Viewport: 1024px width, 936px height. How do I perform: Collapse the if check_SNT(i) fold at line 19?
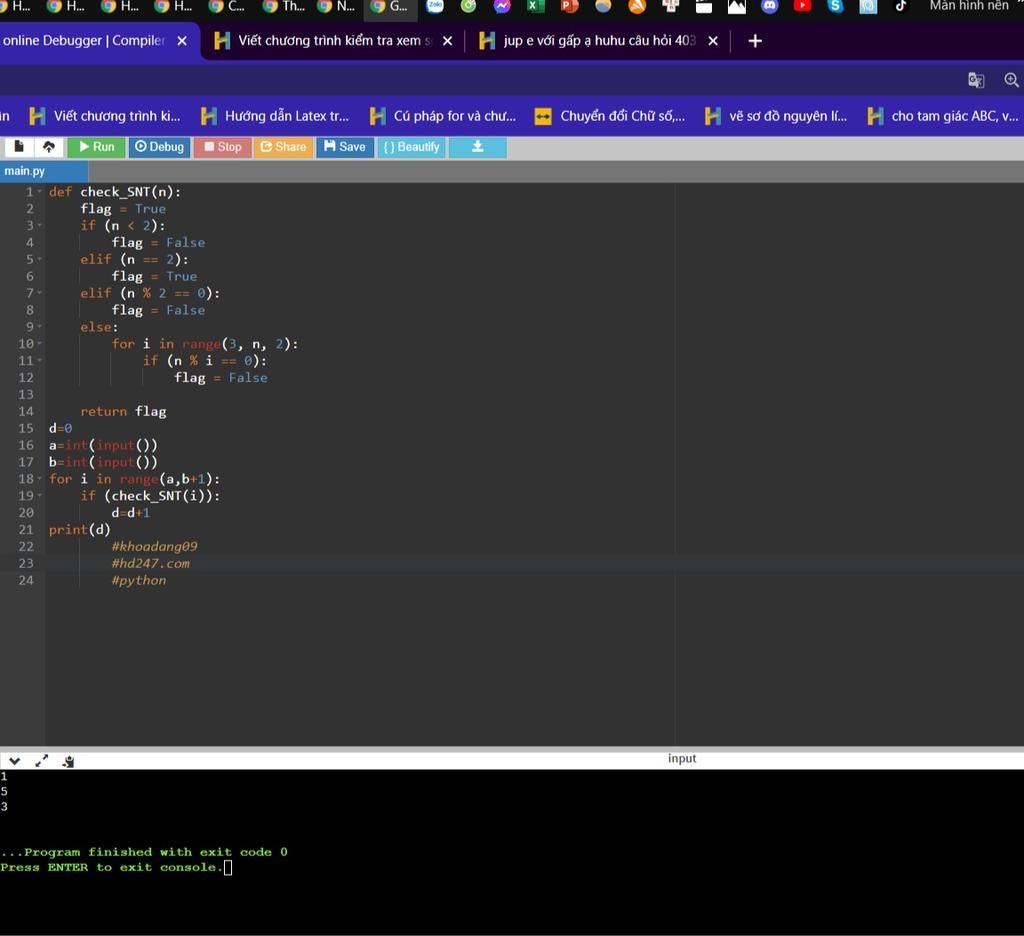click(39, 496)
